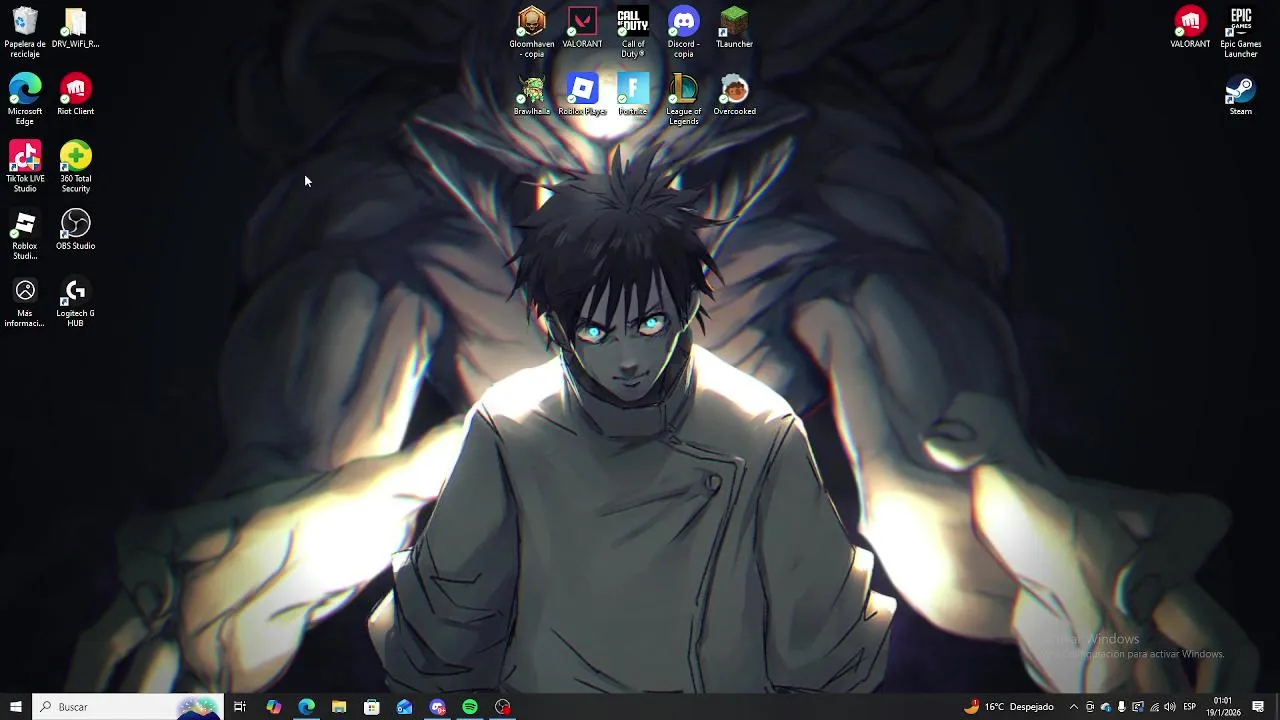This screenshot has width=1280, height=720.
Task: Select the Riot Client desktop shortcut
Action: [x=75, y=95]
